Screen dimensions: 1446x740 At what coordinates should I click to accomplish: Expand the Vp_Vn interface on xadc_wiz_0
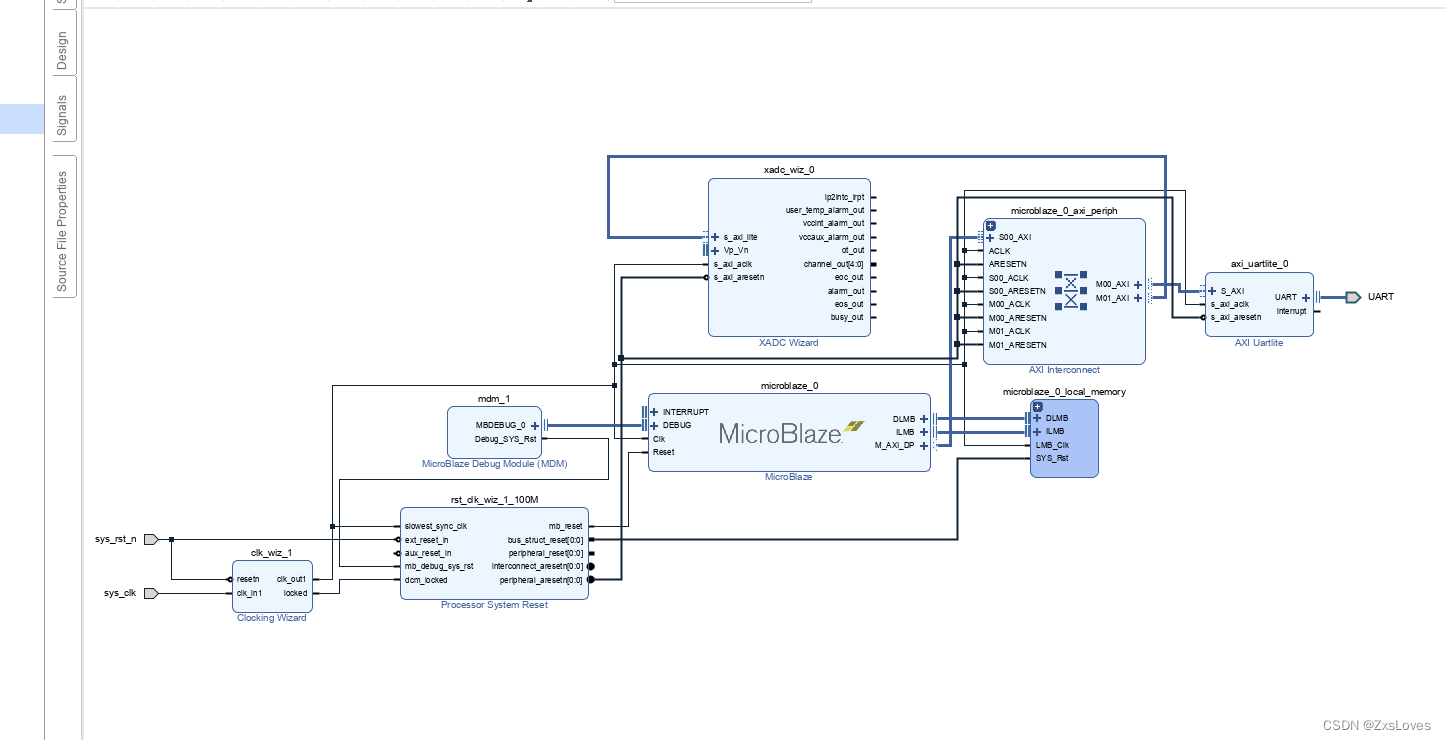click(x=715, y=250)
